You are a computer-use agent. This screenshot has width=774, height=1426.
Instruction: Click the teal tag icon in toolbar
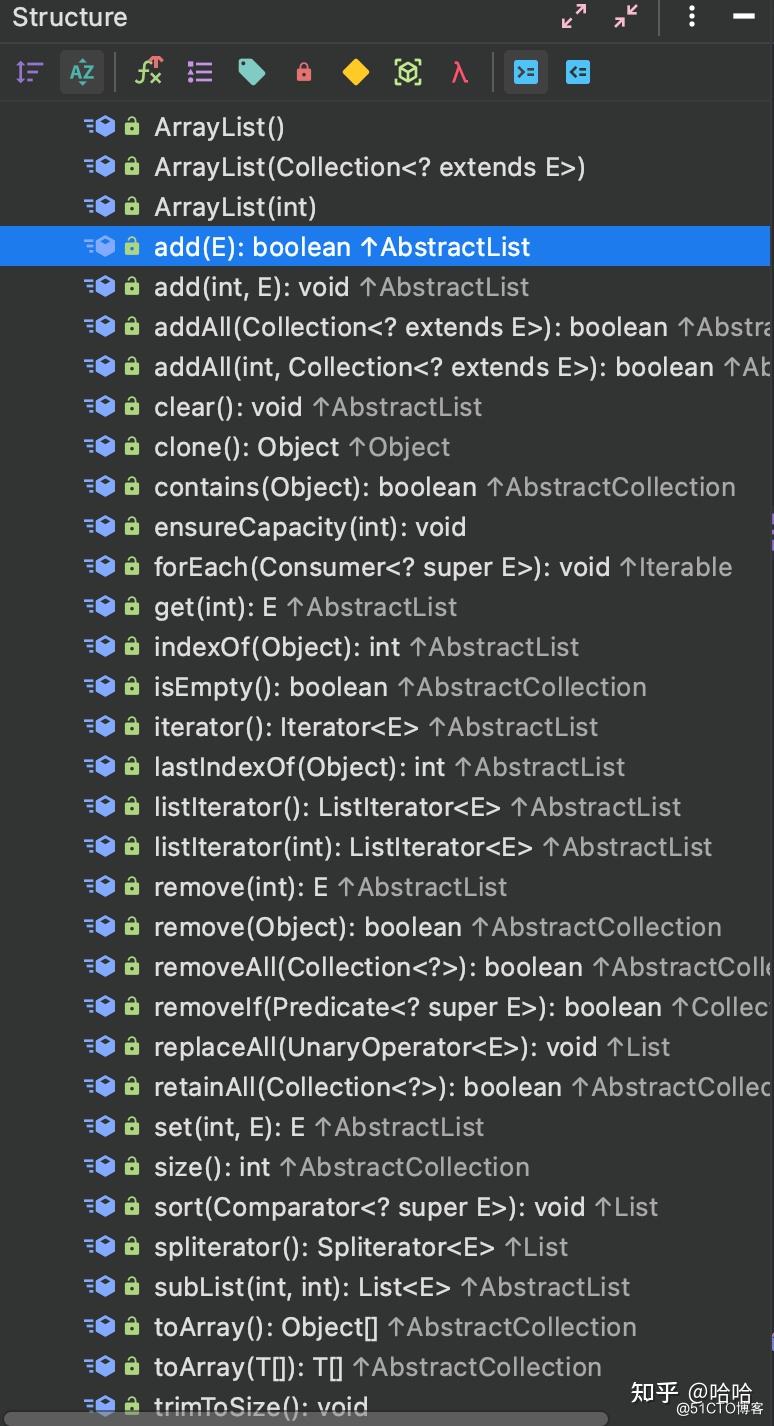pos(252,72)
